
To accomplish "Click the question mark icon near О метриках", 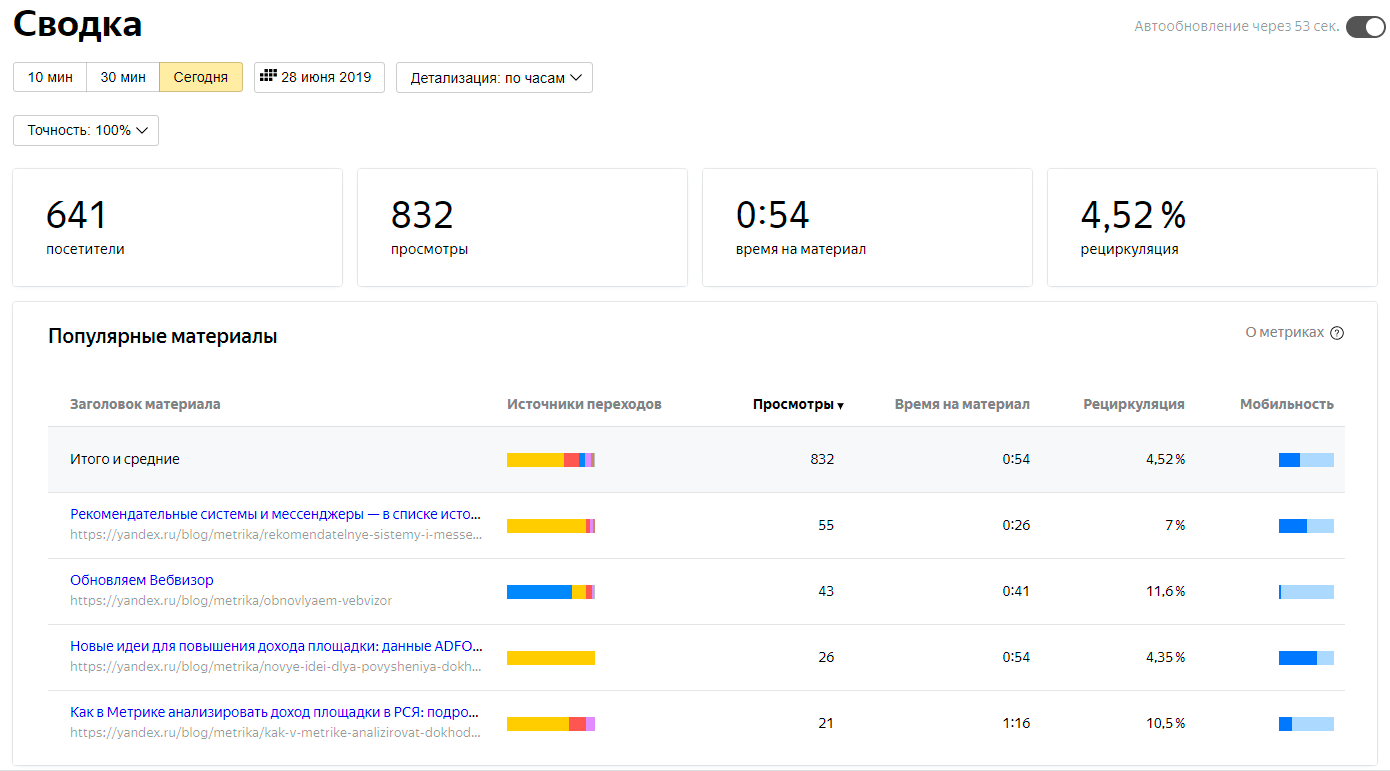I will pyautogui.click(x=1337, y=333).
